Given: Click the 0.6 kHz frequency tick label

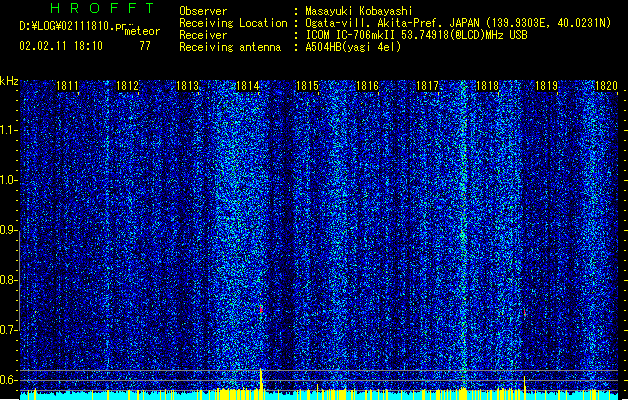Looking at the screenshot, I should click(x=8, y=380).
